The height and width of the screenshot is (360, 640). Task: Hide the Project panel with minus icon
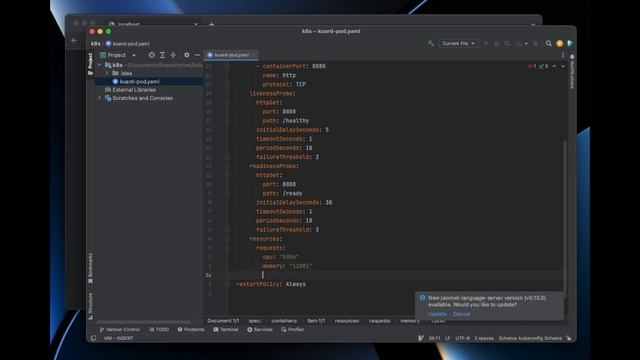pyautogui.click(x=197, y=55)
